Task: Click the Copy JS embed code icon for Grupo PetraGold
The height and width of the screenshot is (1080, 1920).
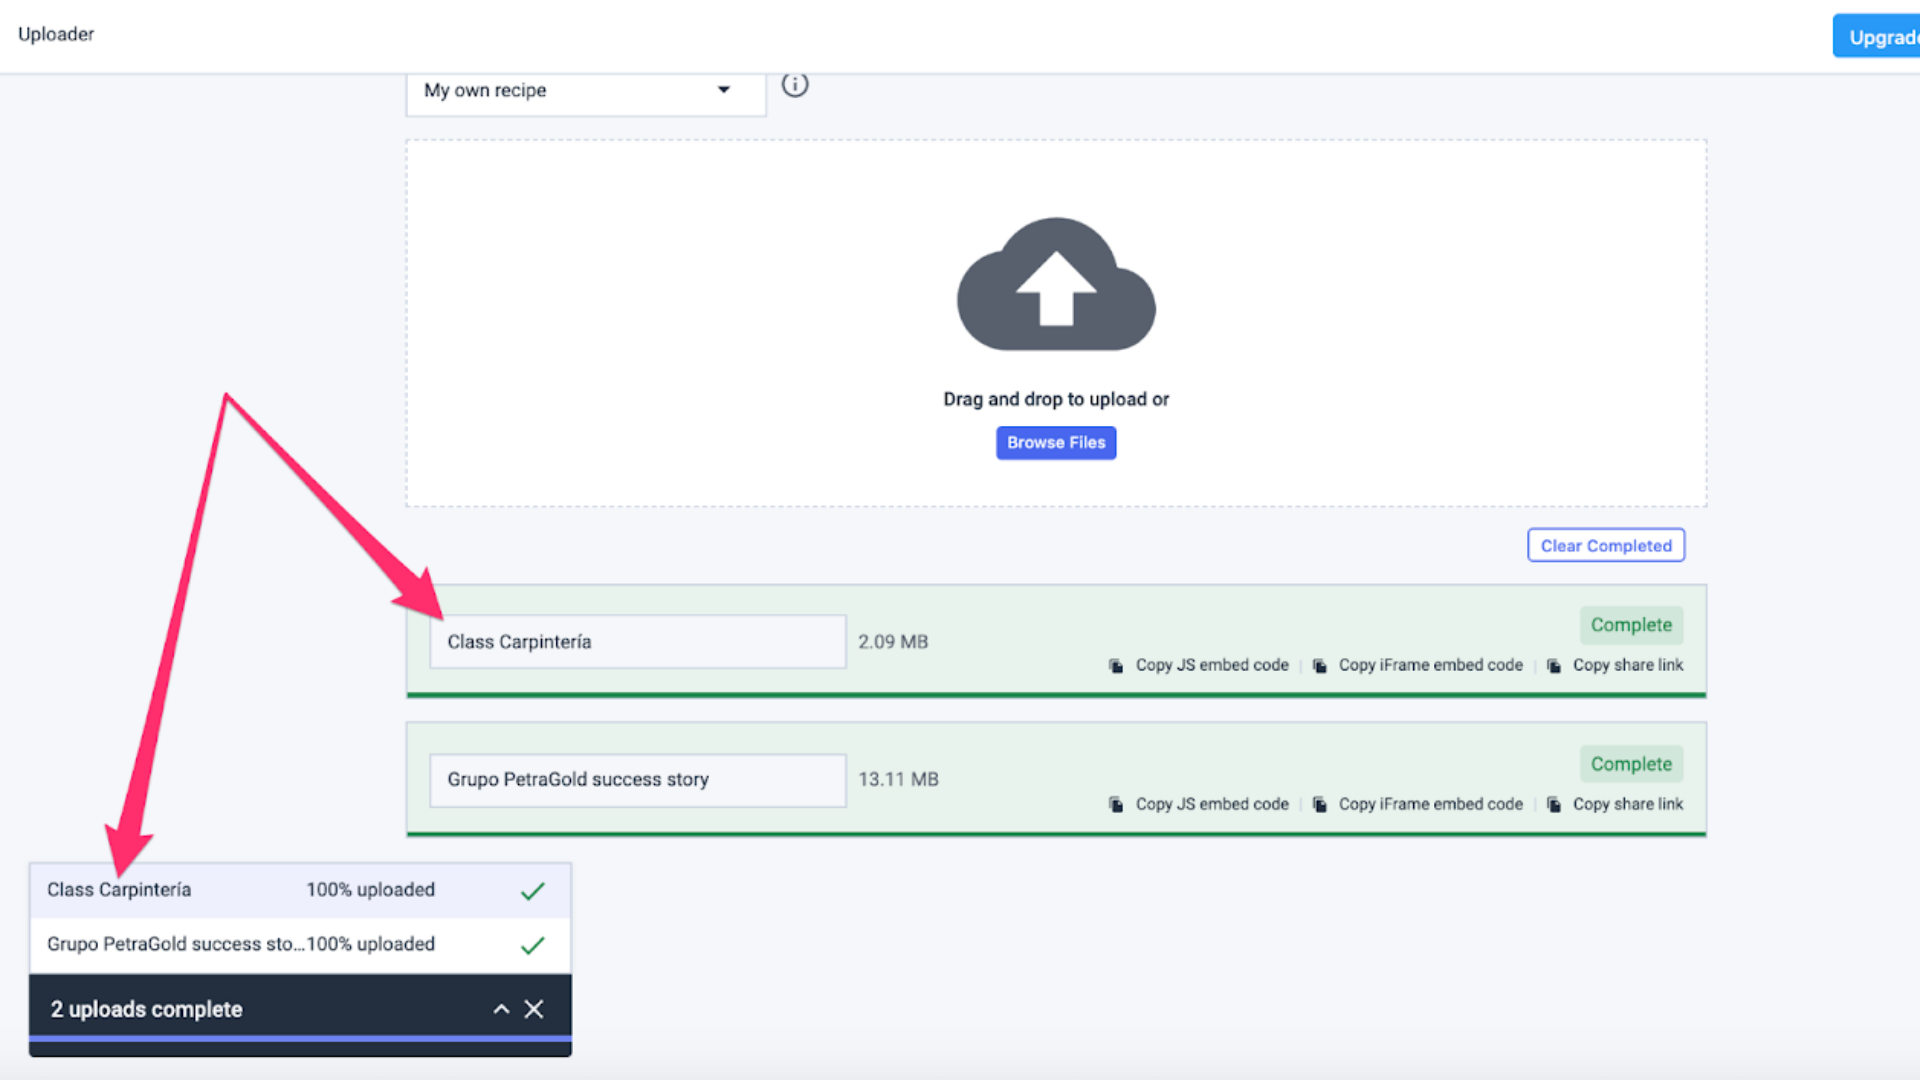Action: click(x=1116, y=804)
